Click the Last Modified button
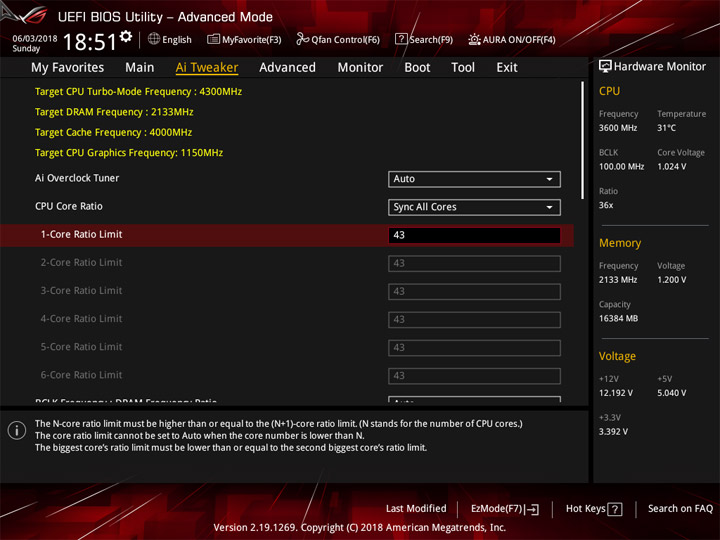Screen dimensions: 720x540 point(416,508)
